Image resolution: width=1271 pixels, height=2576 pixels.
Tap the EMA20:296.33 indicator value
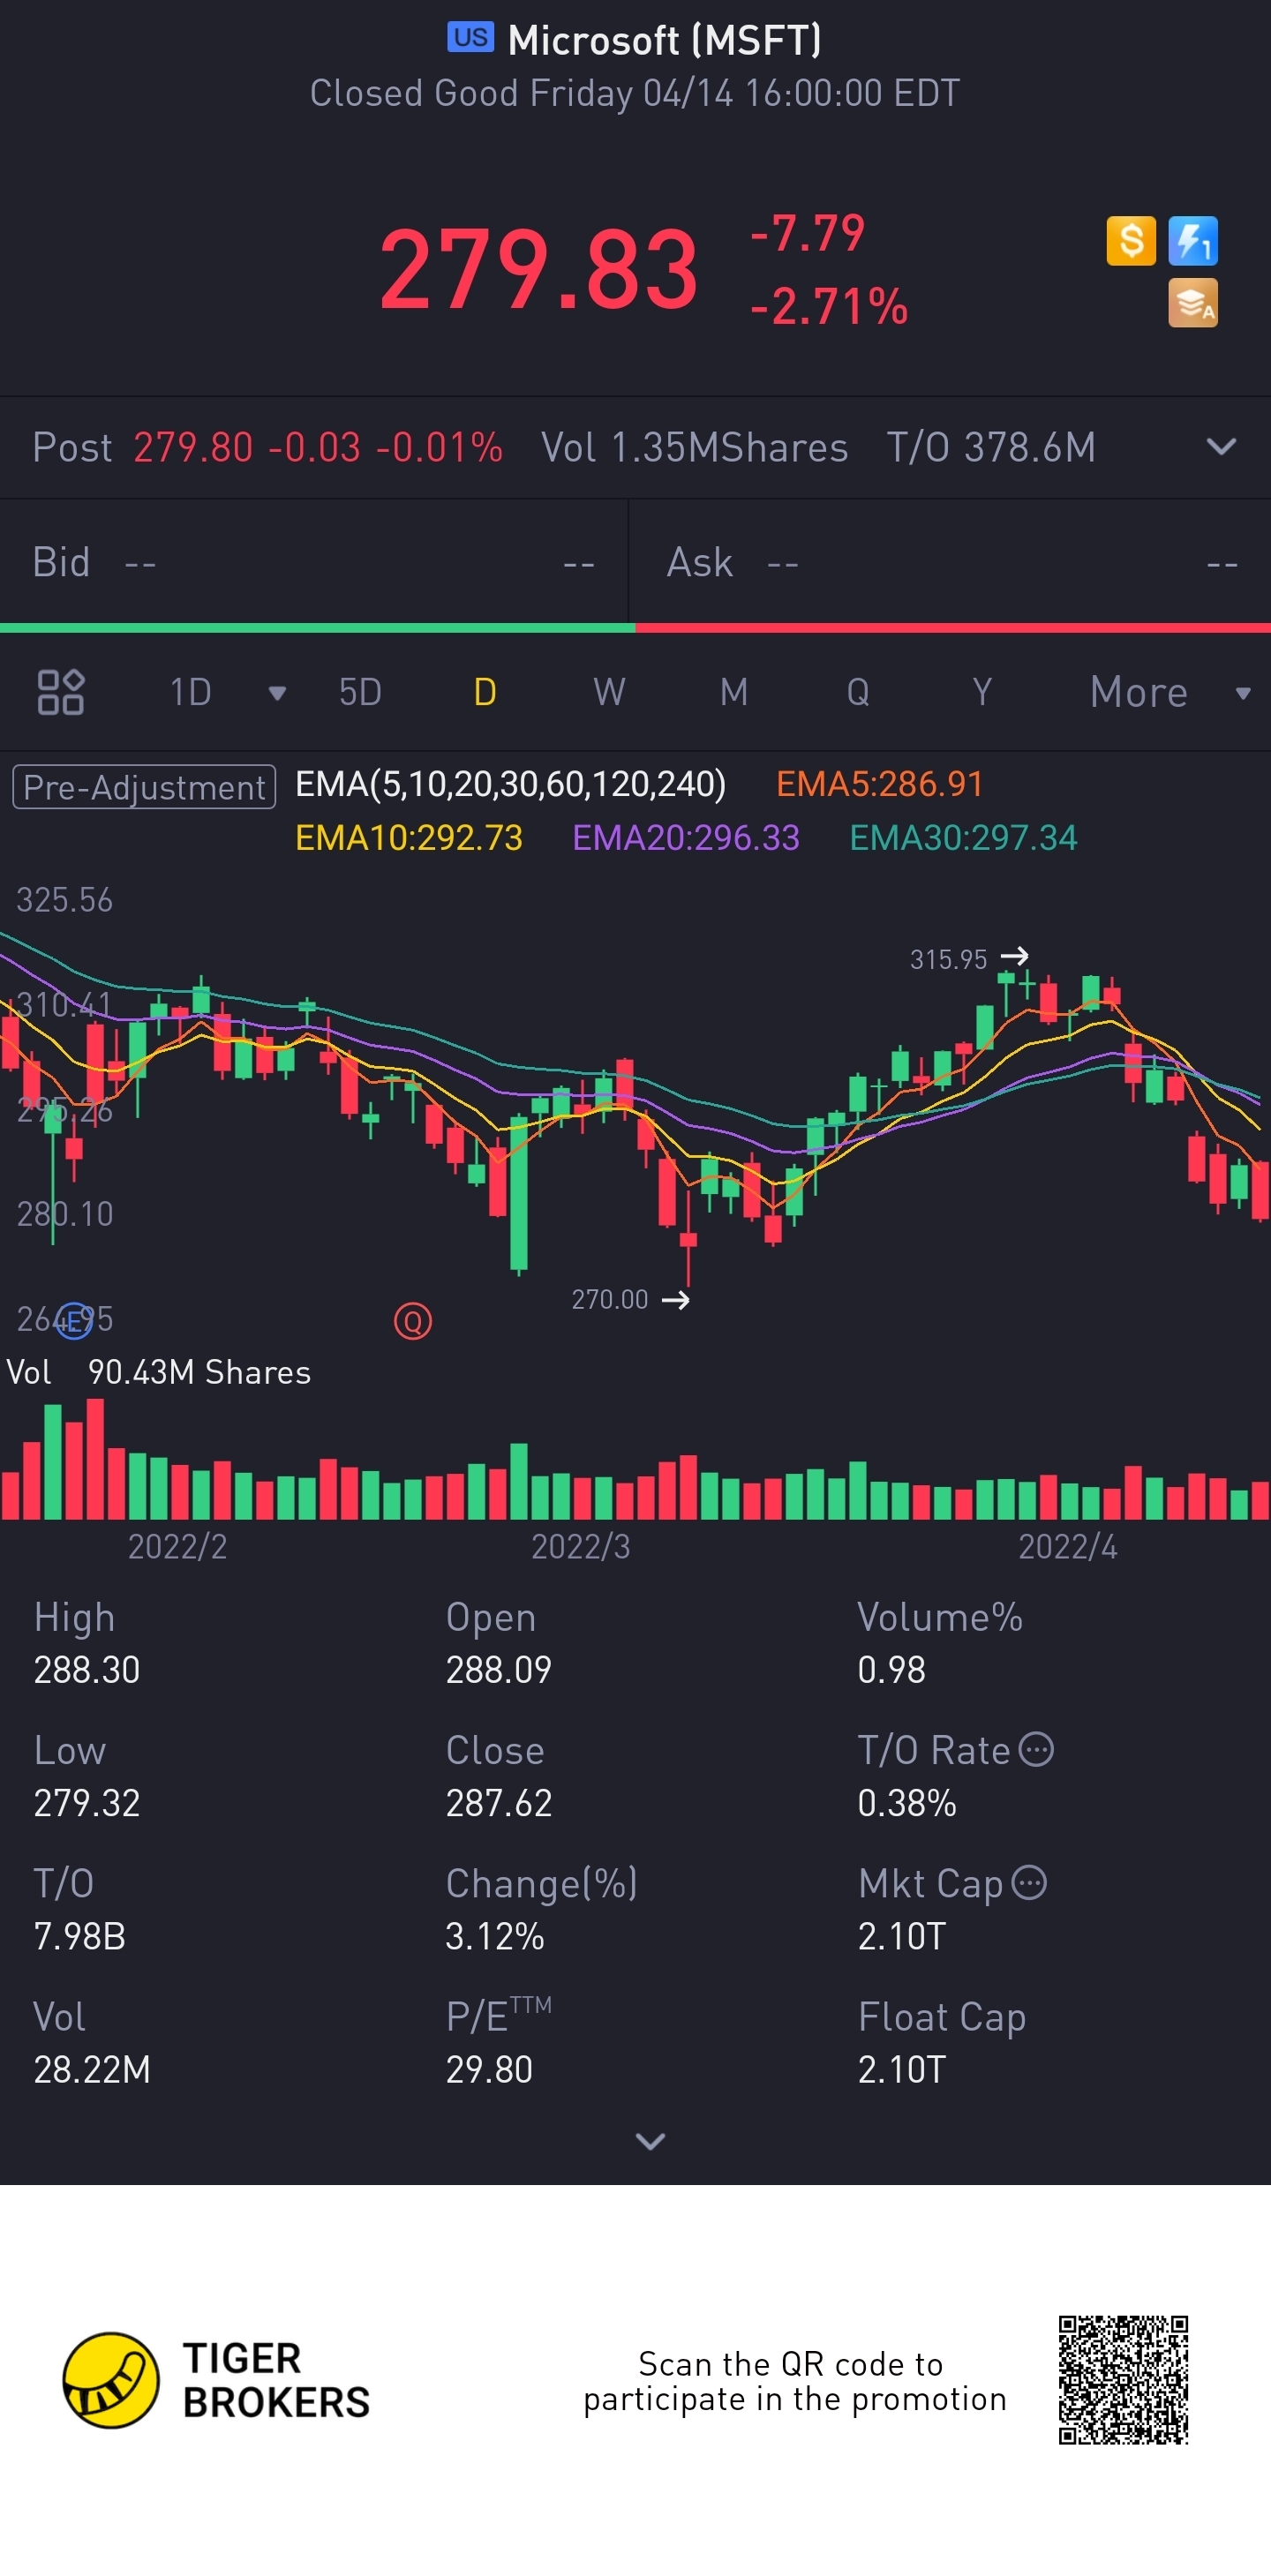[x=686, y=838]
